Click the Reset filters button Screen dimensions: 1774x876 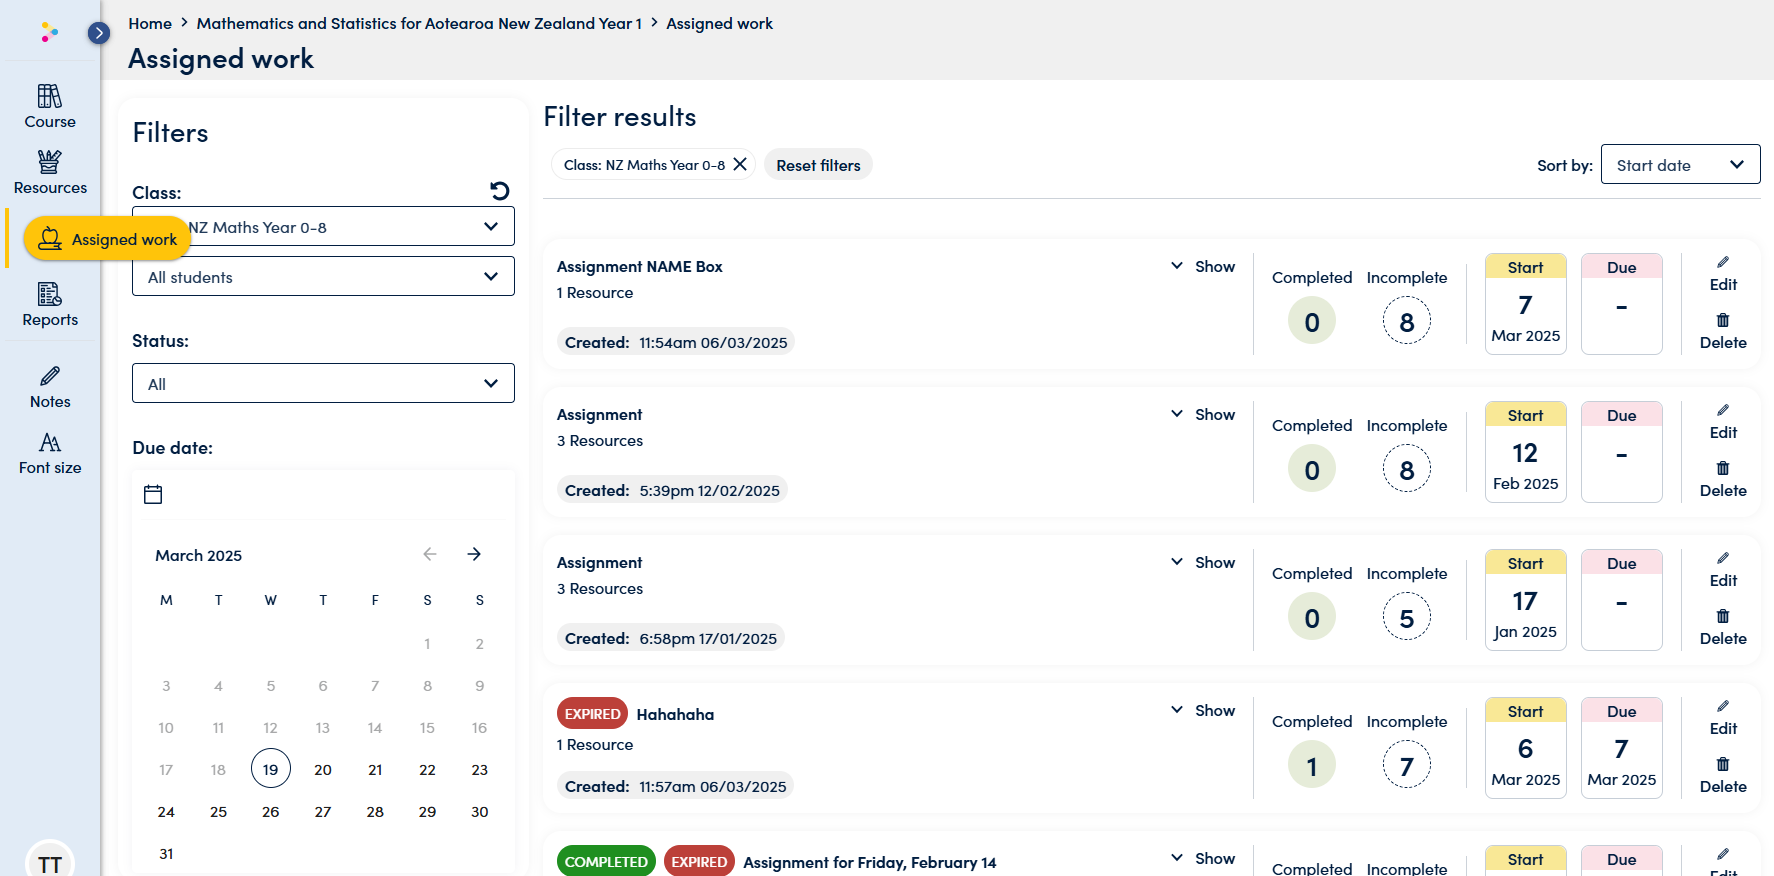818,165
